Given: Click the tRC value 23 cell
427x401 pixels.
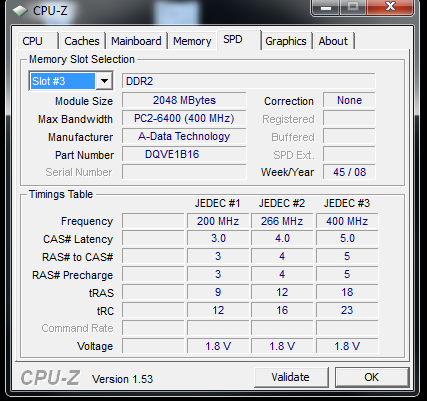Looking at the screenshot, I should pos(347,310).
